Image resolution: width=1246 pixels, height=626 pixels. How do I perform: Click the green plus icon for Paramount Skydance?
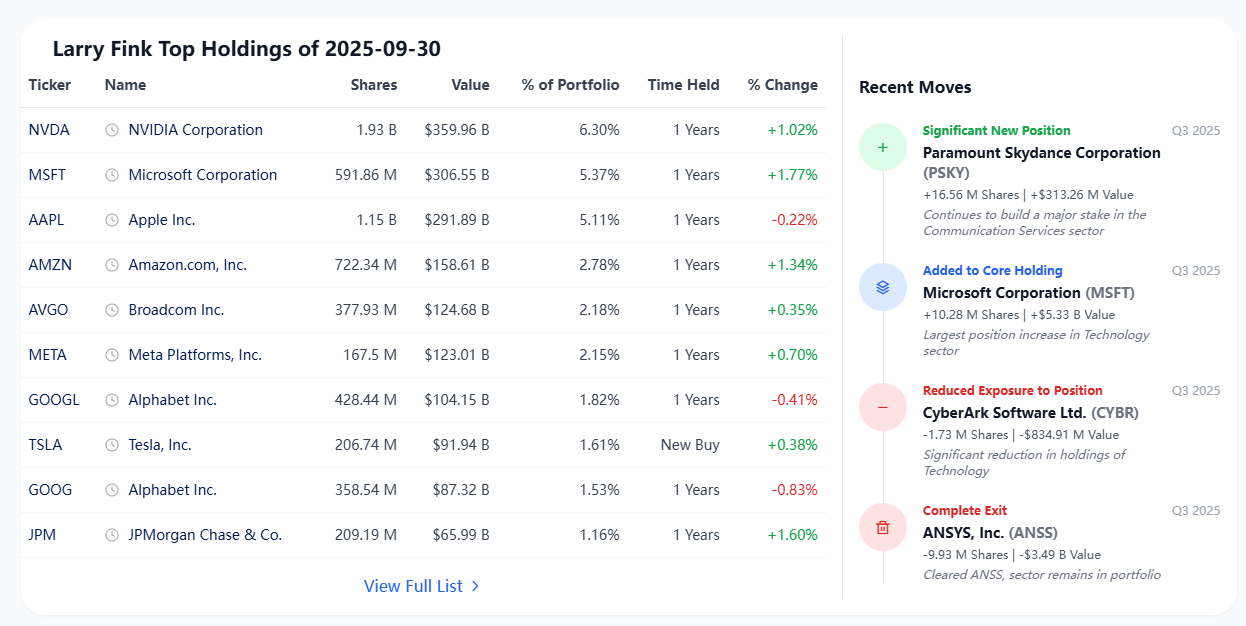[883, 147]
